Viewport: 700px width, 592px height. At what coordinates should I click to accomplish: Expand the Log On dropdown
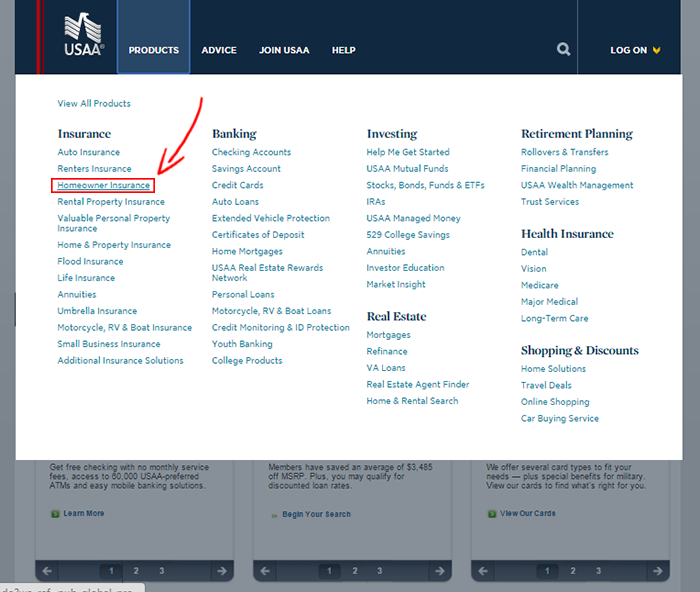tap(635, 50)
